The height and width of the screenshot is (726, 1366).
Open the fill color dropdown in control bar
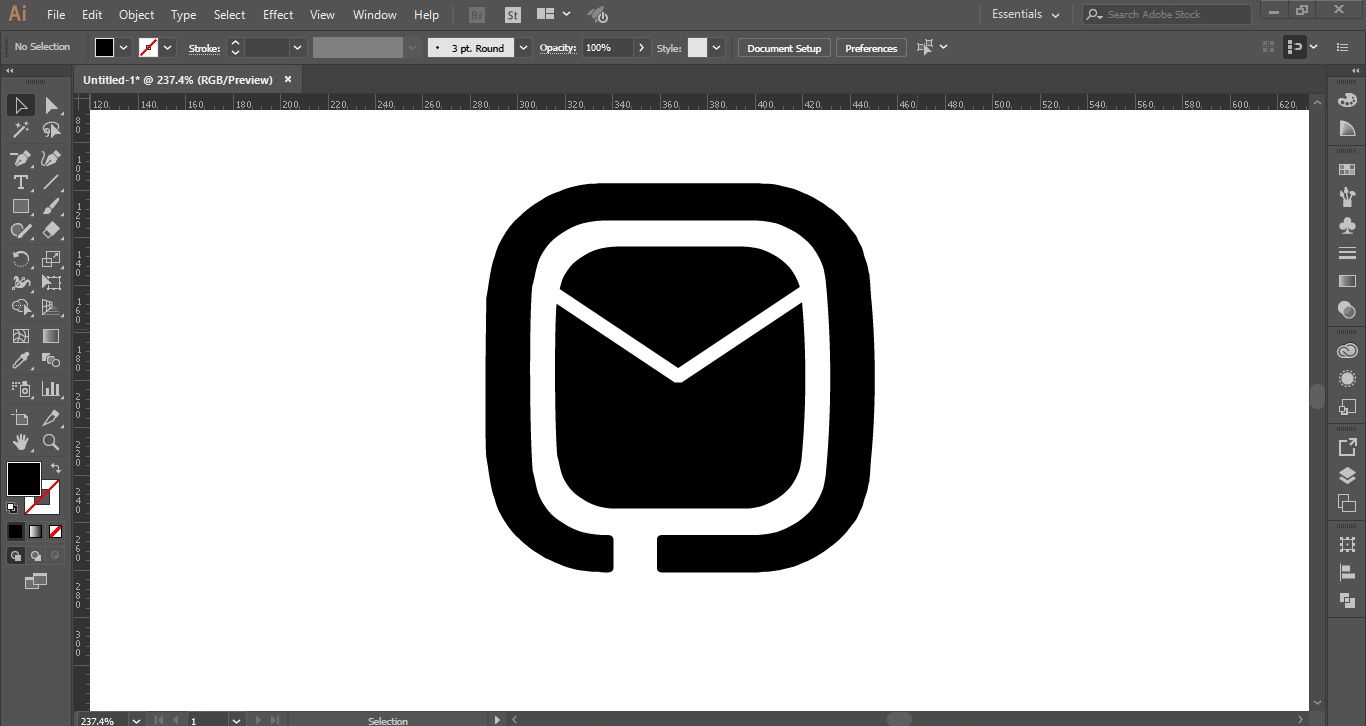(x=124, y=47)
